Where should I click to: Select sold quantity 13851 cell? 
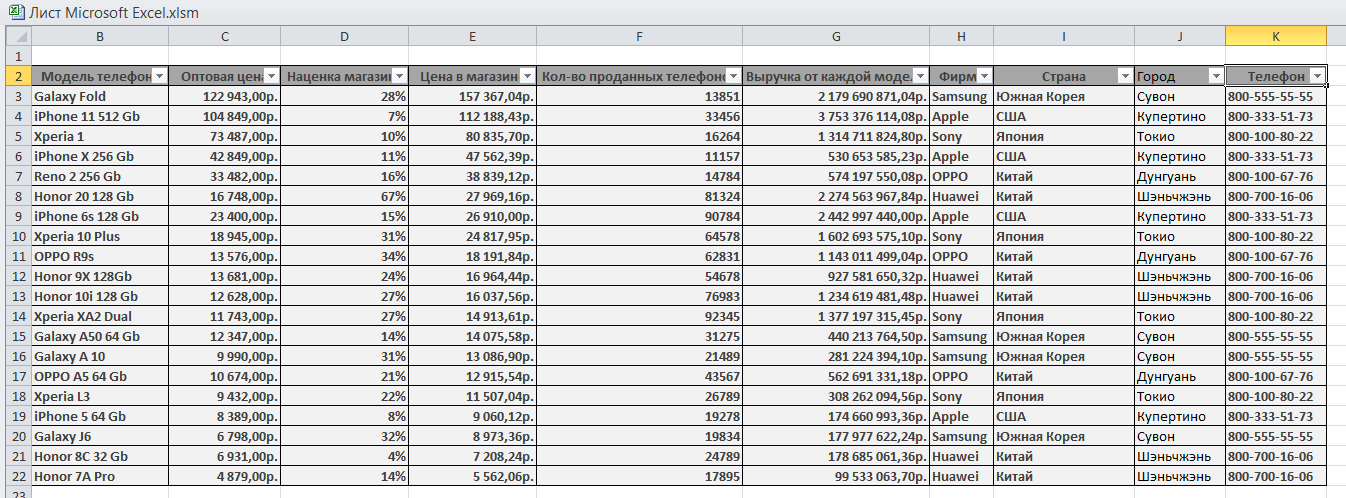coord(639,96)
